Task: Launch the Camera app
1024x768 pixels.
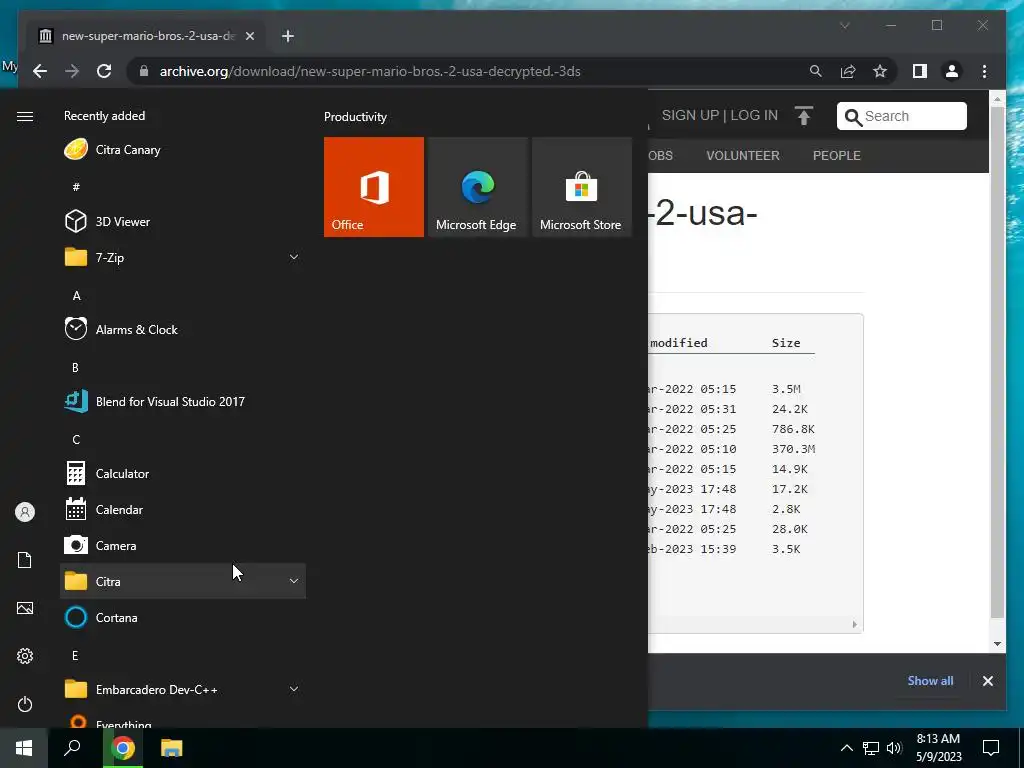Action: click(x=183, y=545)
